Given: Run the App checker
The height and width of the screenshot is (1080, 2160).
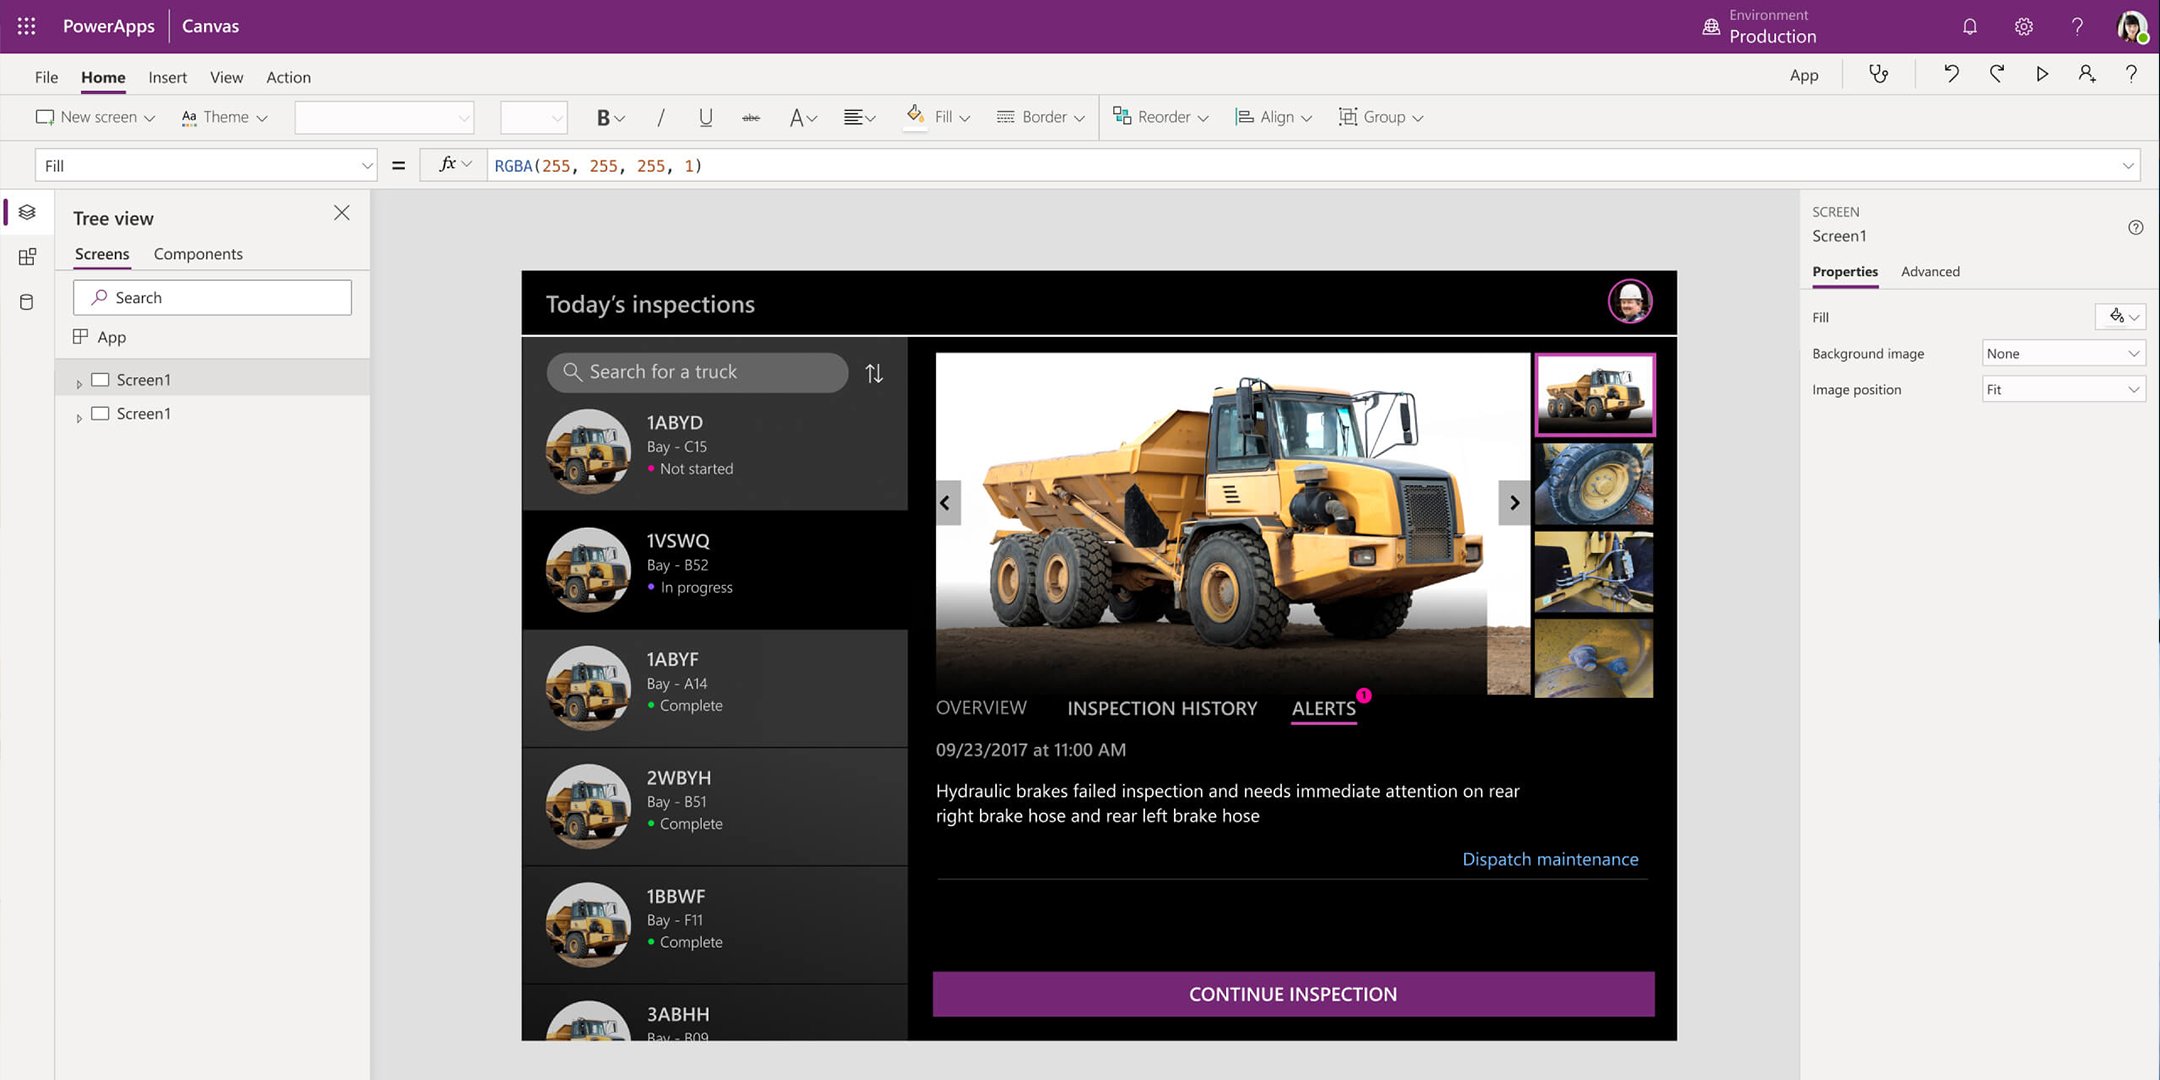Looking at the screenshot, I should [x=1879, y=74].
